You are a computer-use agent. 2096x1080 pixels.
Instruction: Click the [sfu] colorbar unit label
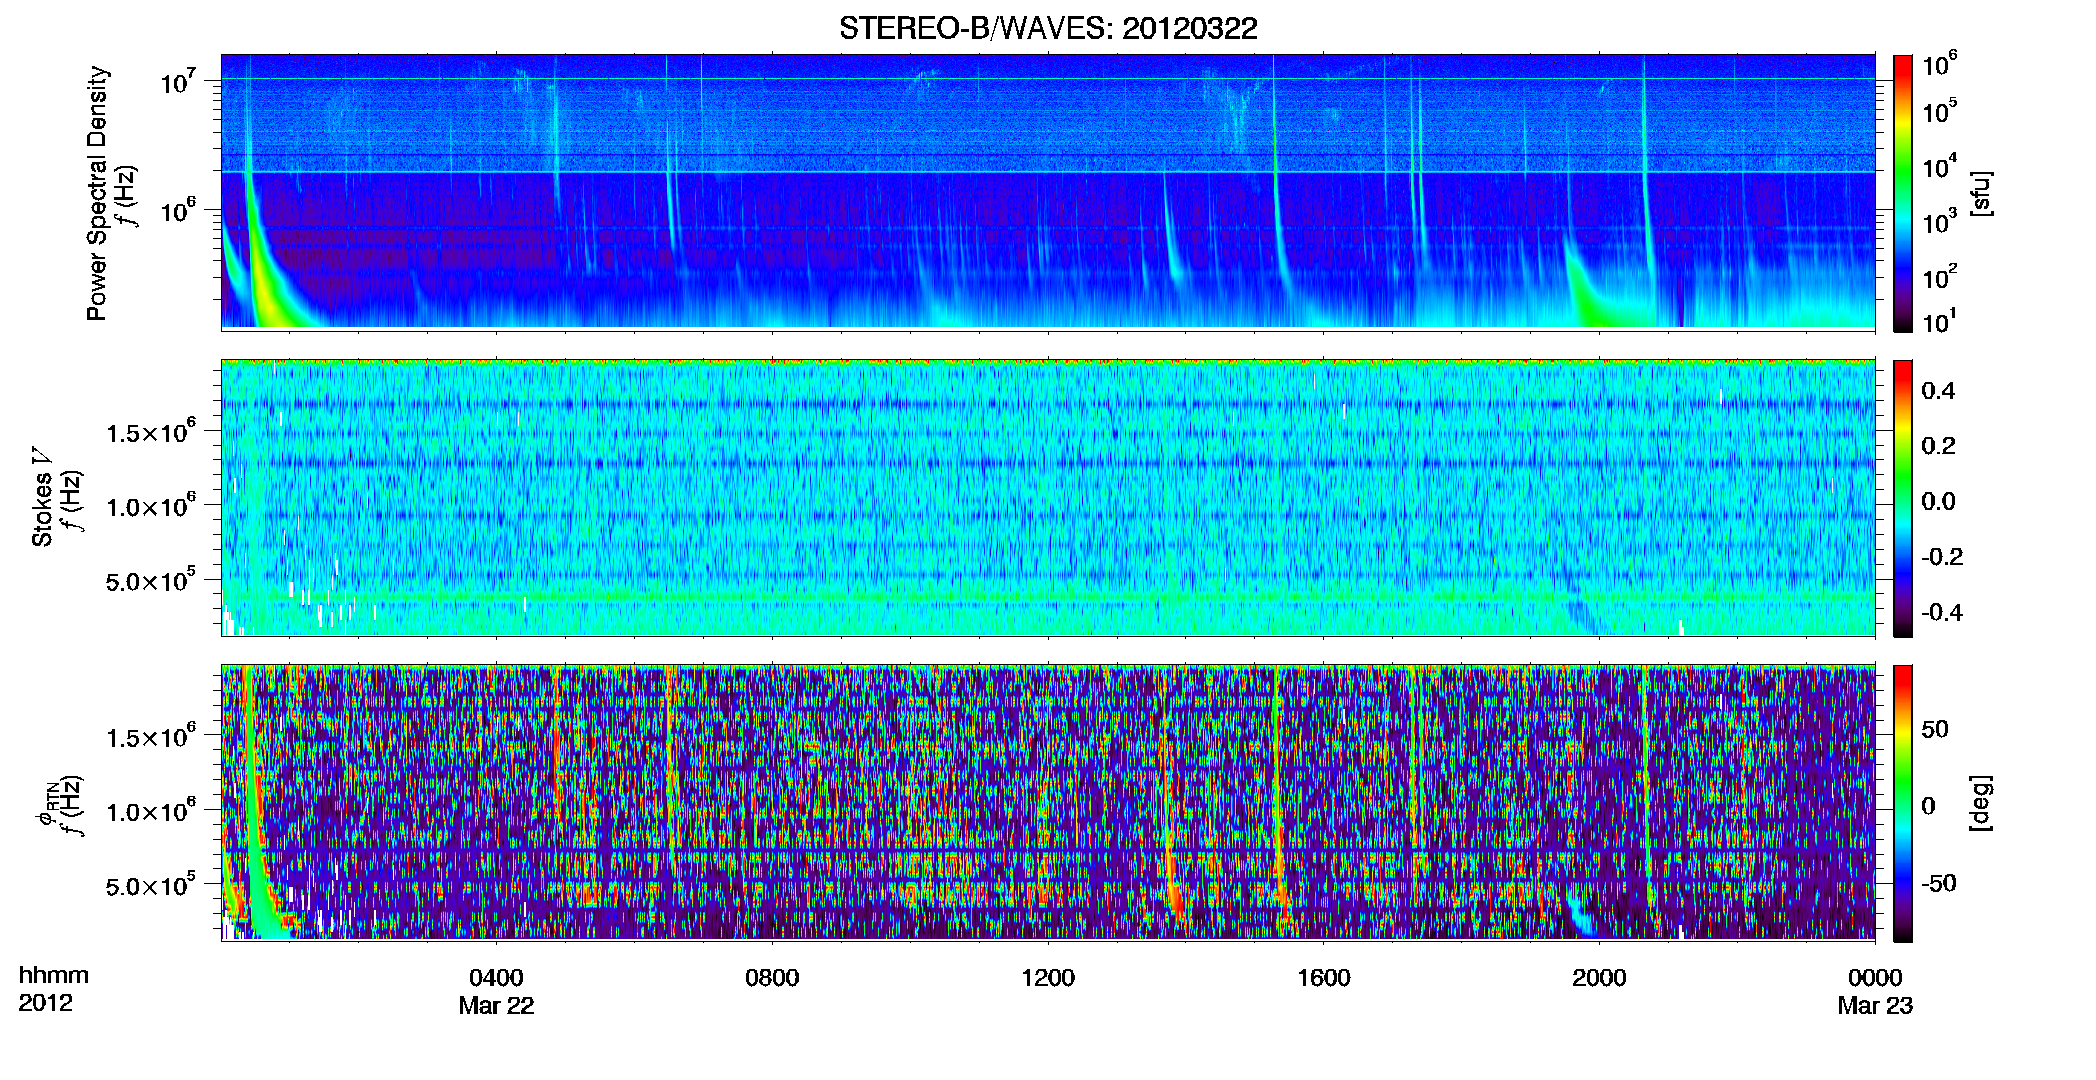(1980, 193)
